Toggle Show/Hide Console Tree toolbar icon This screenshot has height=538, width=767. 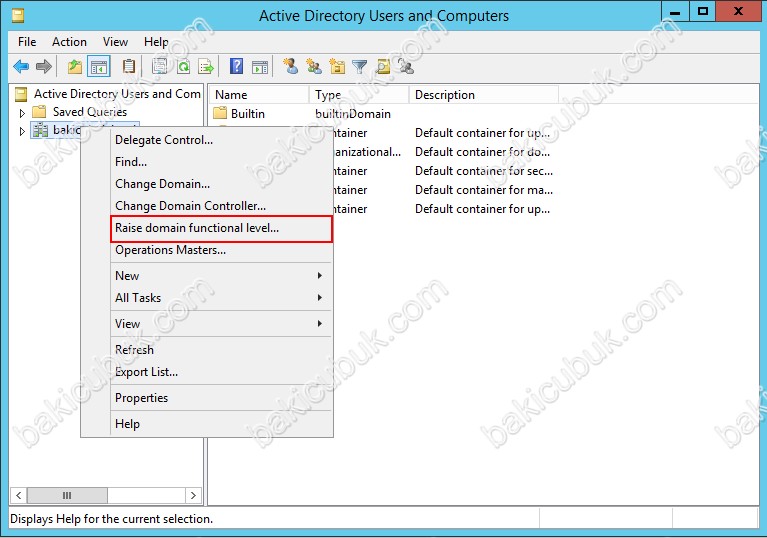tap(99, 67)
